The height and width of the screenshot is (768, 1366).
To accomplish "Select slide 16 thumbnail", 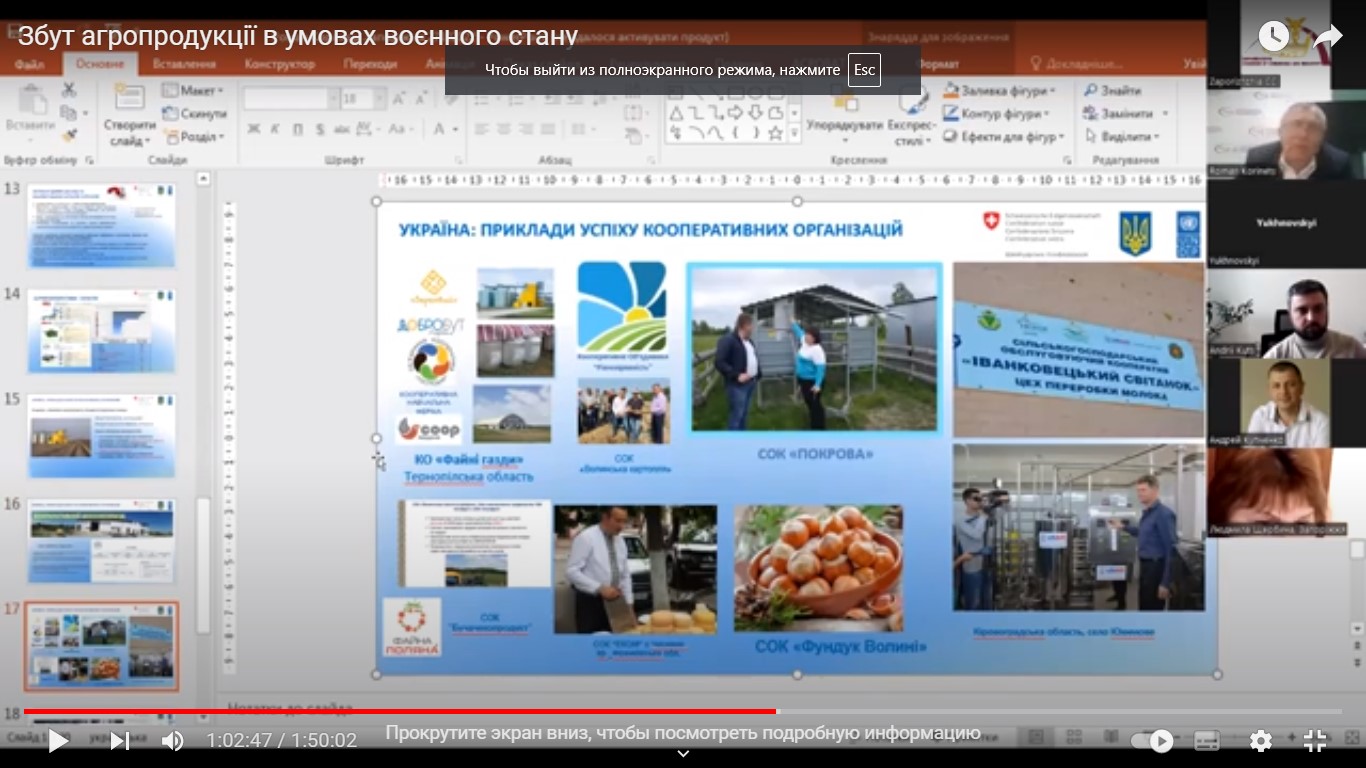I will [x=102, y=541].
